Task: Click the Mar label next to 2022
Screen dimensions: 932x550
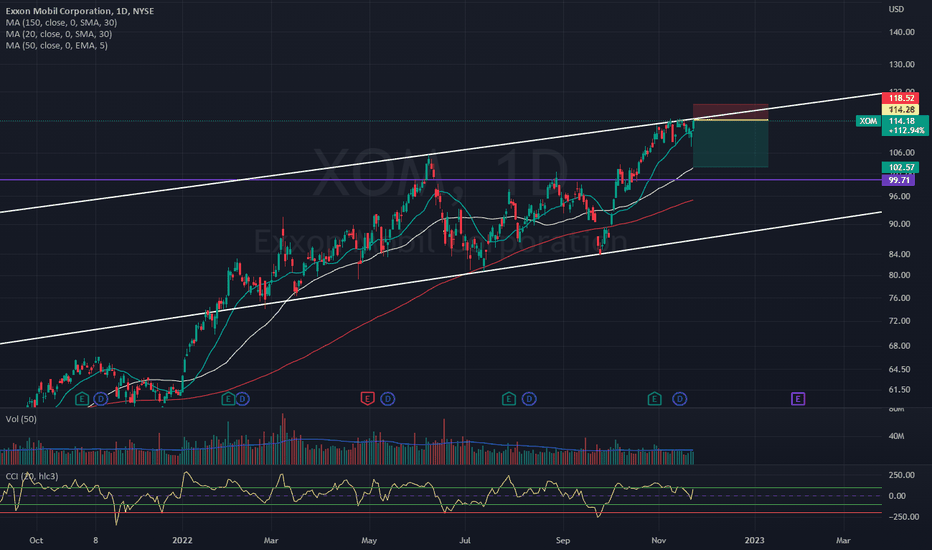Action: coord(271,540)
